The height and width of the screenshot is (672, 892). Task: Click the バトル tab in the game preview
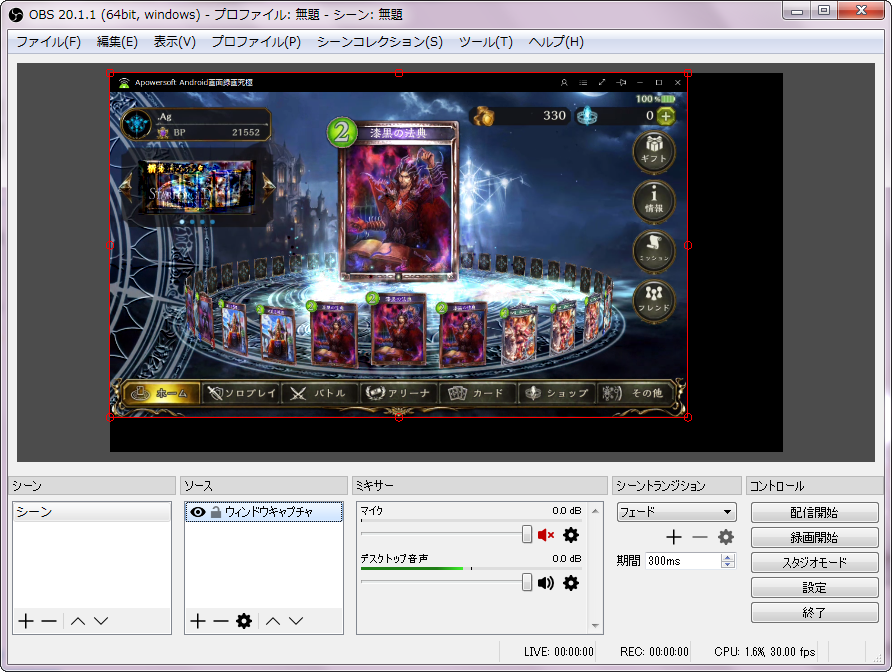tap(320, 393)
